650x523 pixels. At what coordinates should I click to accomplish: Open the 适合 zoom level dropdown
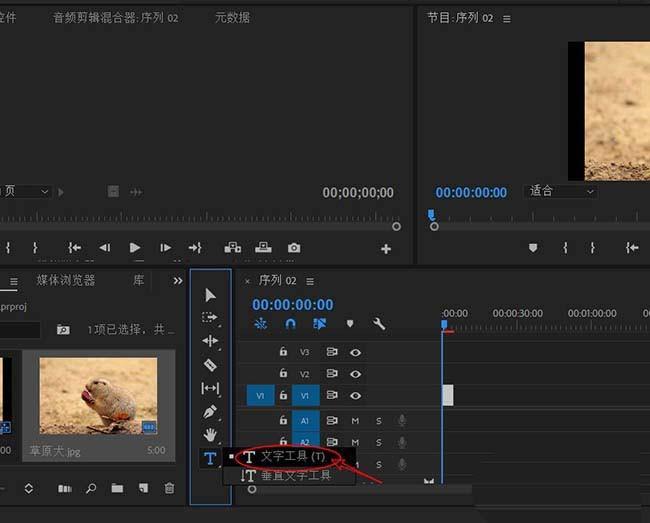[x=561, y=191]
